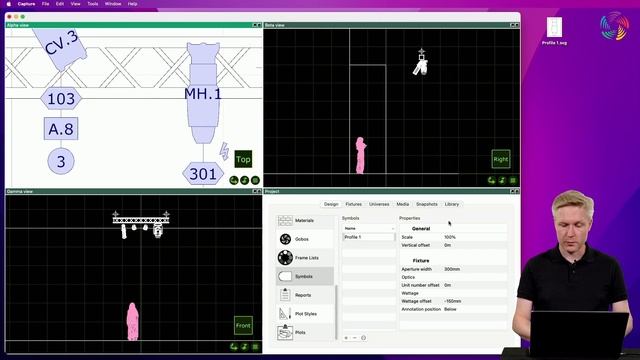640x360 pixels.
Task: Select the 103 hexagon label in Alpha view
Action: [61, 98]
